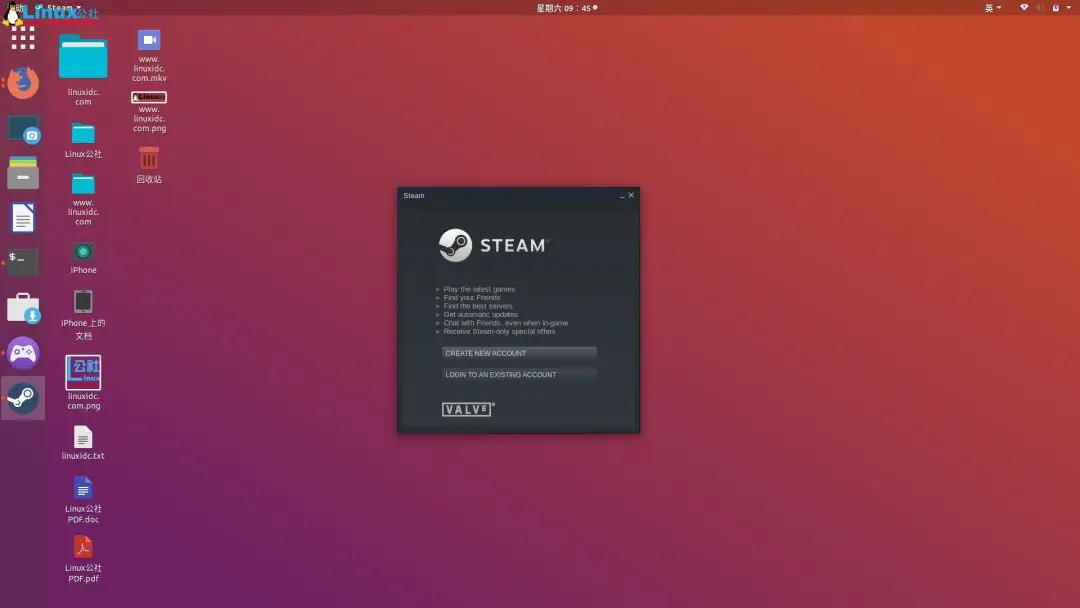Click 'Find the best servers' text

point(478,306)
